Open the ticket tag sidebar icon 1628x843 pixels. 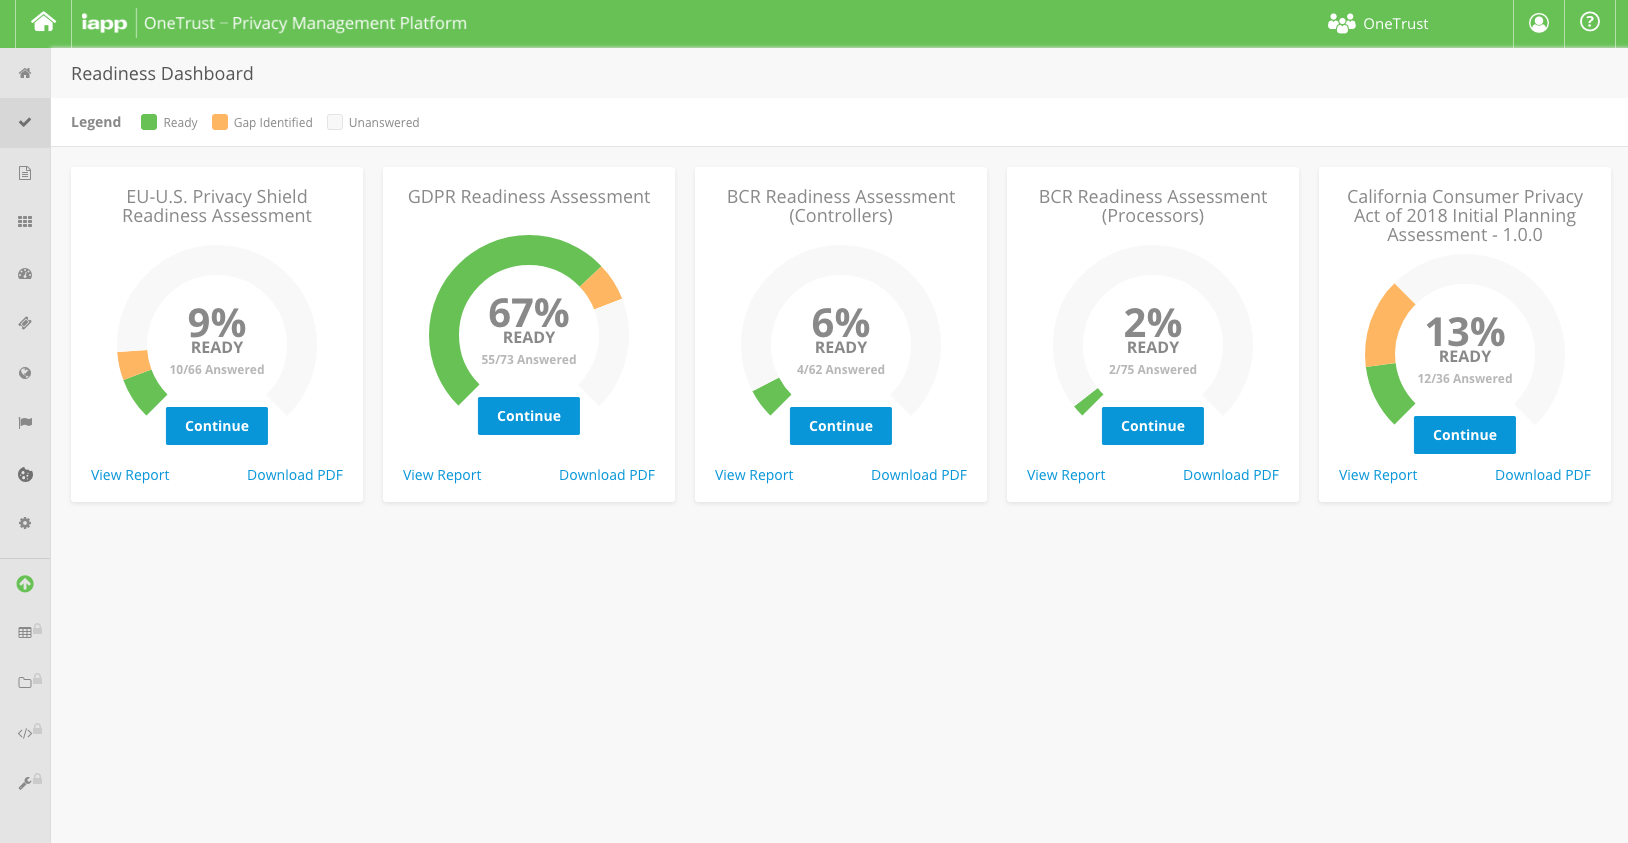(x=25, y=323)
